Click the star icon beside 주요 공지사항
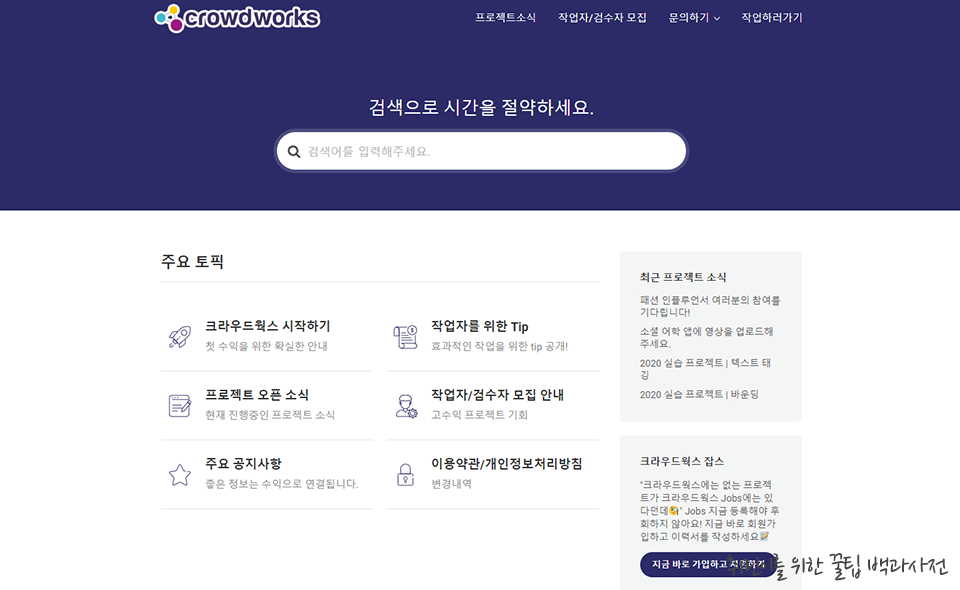 point(180,475)
